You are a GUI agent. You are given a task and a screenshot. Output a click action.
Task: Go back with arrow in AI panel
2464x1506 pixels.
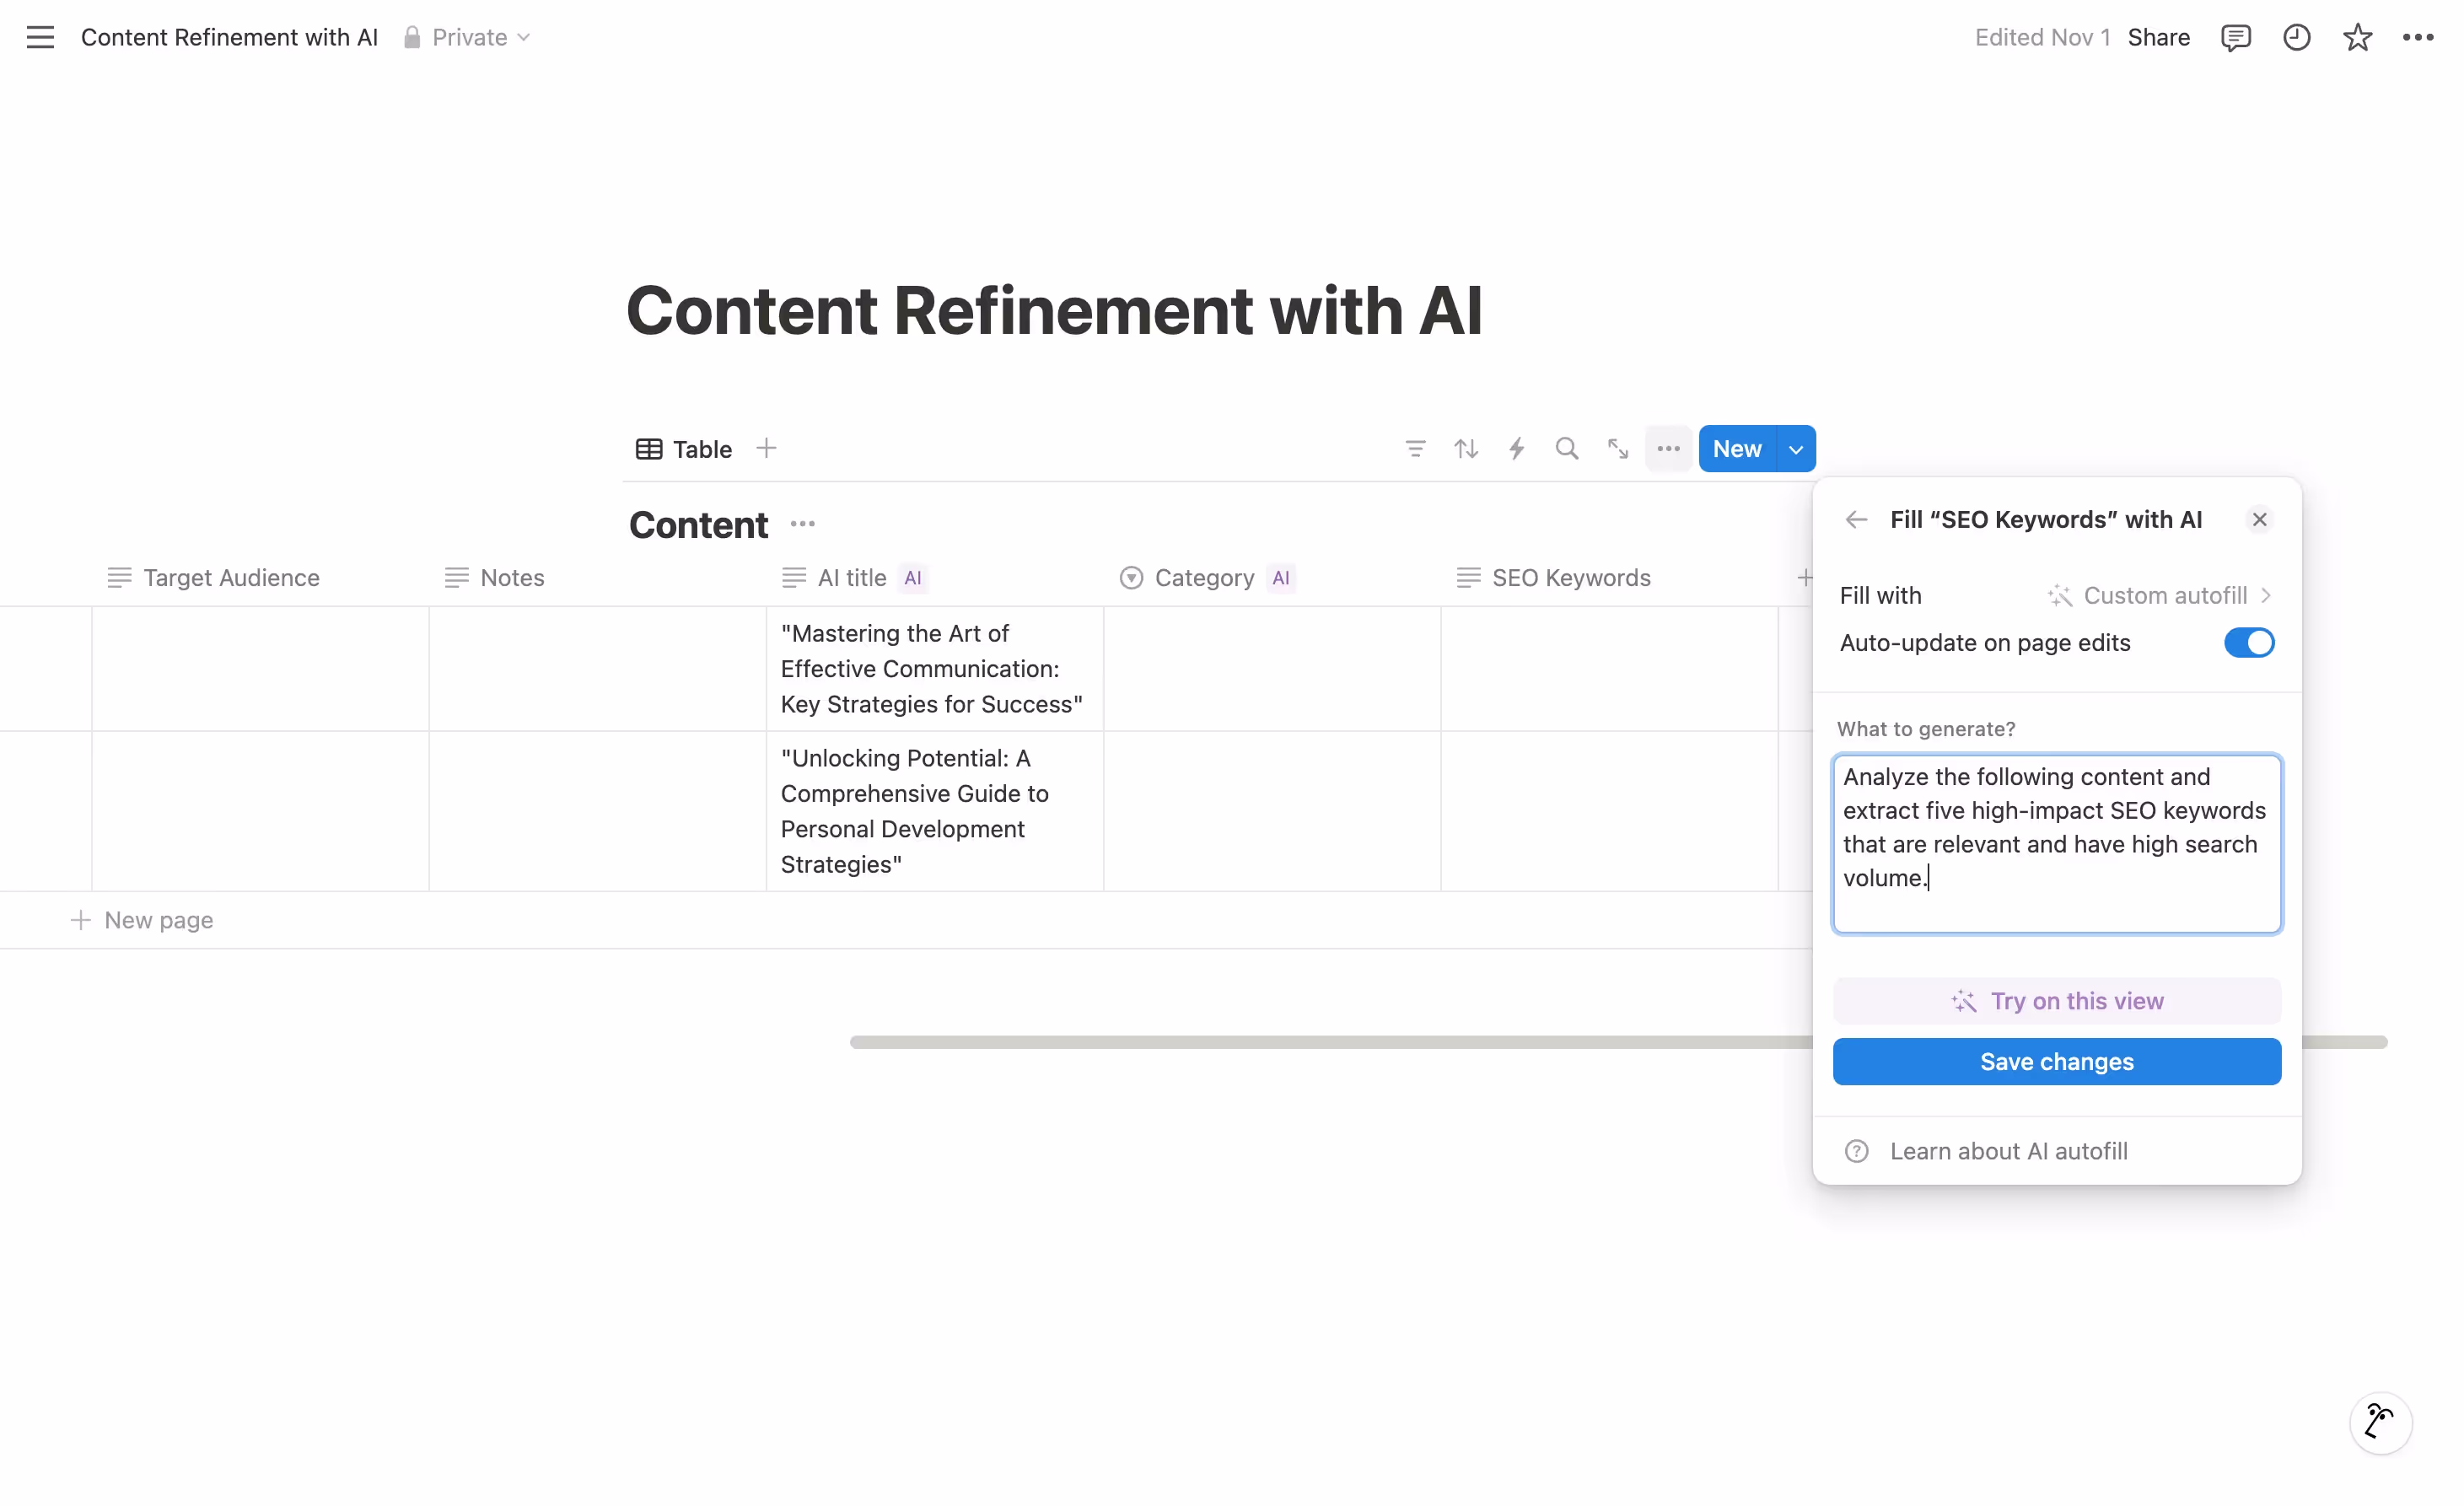click(1856, 520)
